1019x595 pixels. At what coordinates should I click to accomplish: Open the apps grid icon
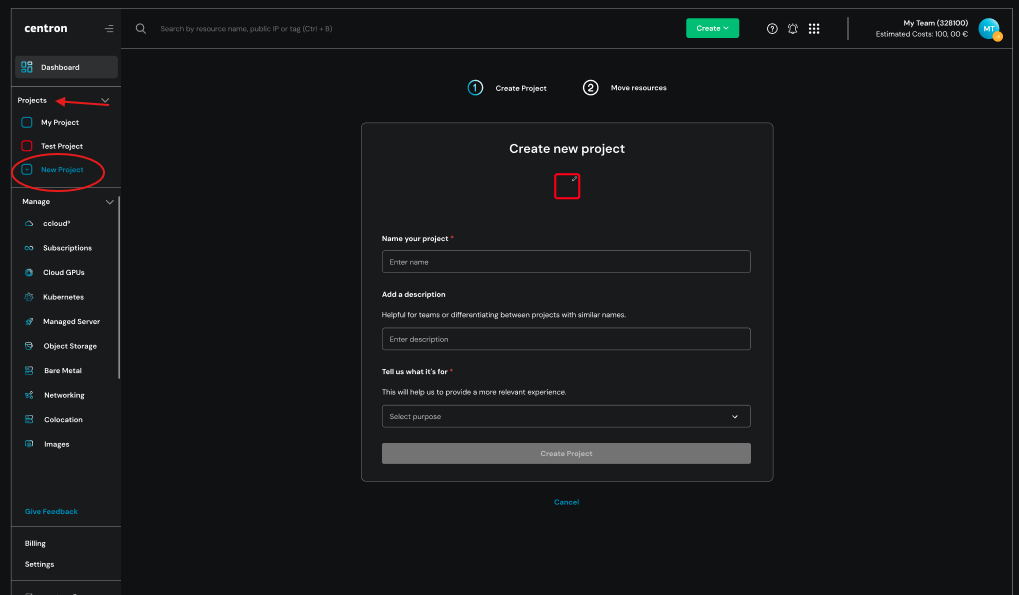pyautogui.click(x=814, y=29)
